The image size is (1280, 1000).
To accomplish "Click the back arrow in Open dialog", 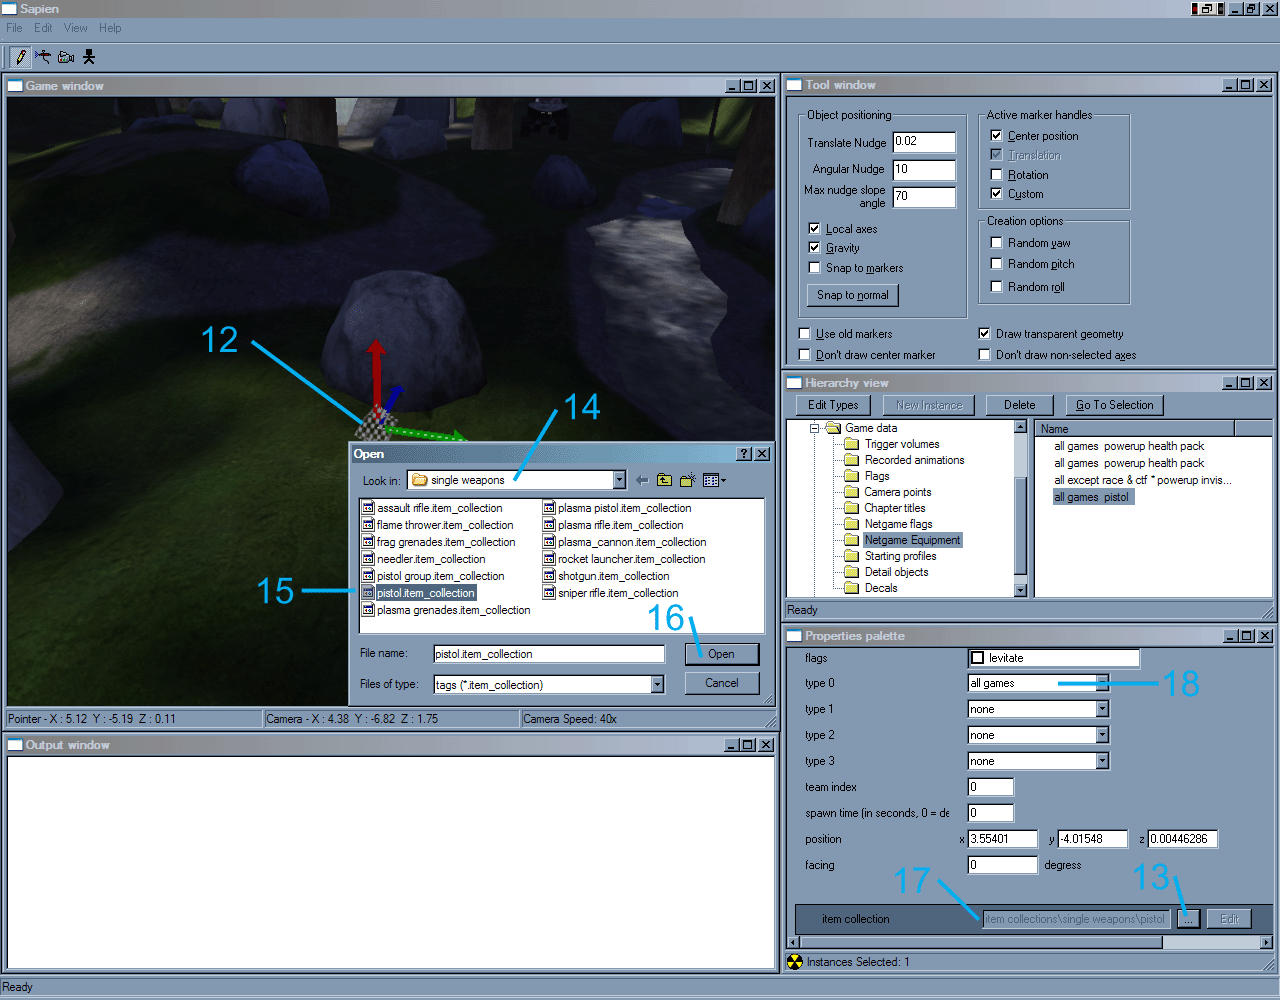I will (642, 481).
